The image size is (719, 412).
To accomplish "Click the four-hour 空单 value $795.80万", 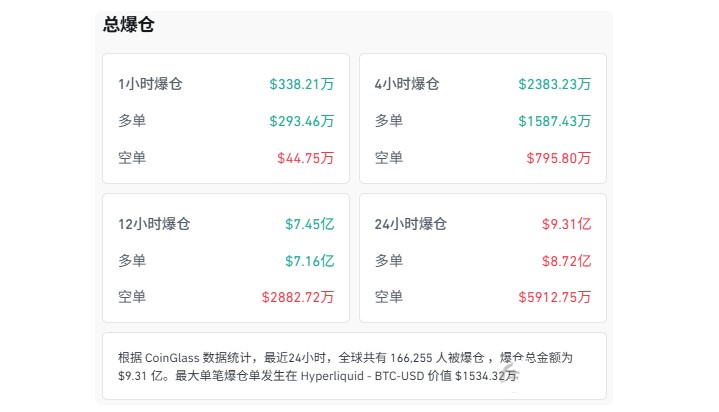I will (559, 158).
